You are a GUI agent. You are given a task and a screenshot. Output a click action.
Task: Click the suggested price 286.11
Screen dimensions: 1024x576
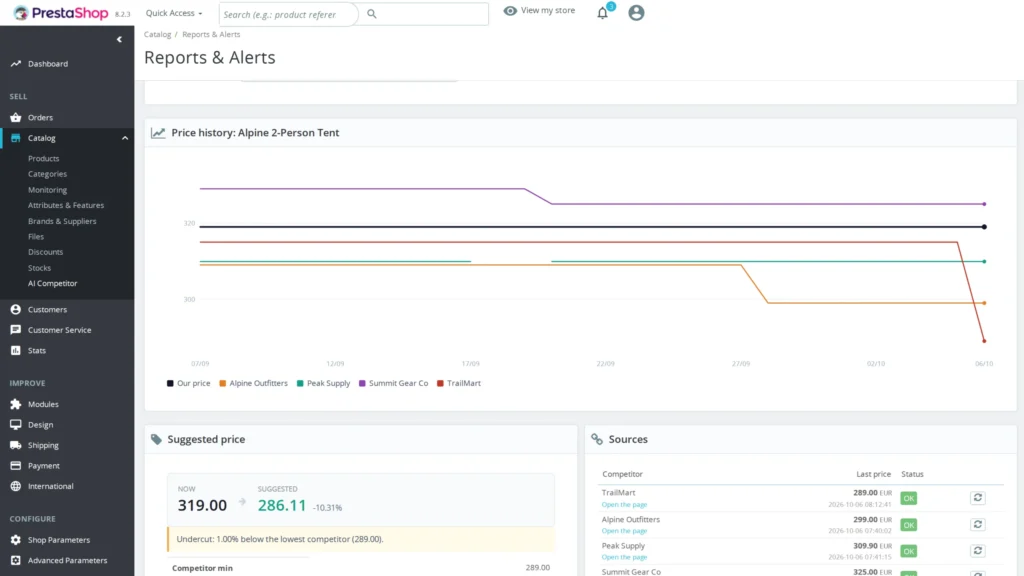(x=281, y=505)
